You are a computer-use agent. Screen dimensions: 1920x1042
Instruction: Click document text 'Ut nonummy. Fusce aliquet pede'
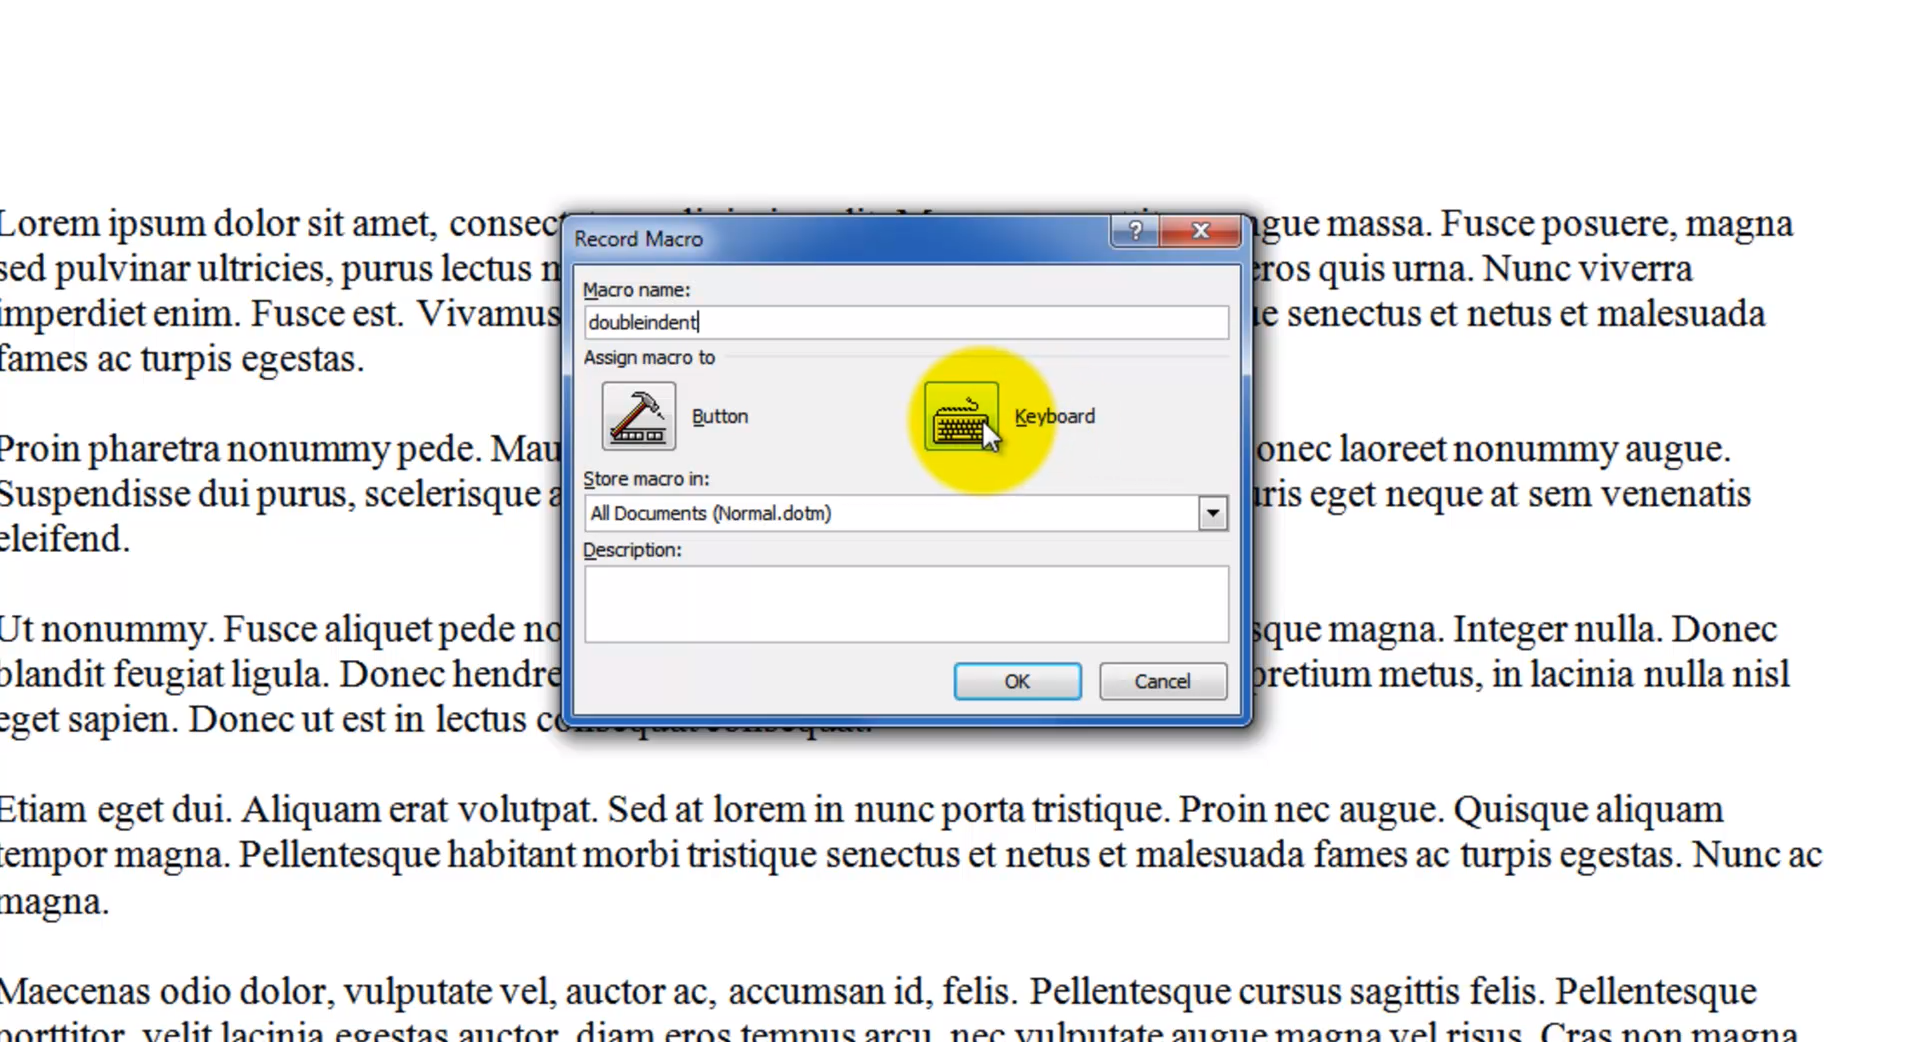[x=258, y=629]
